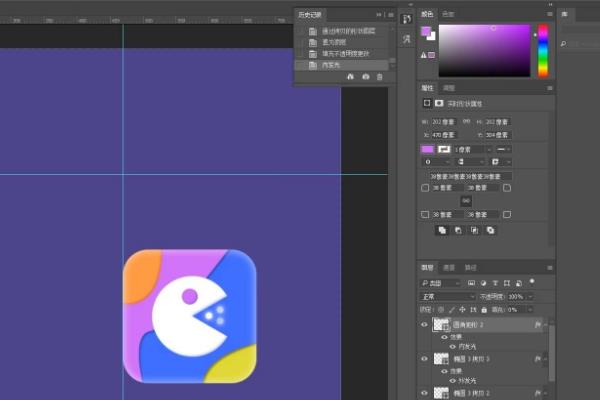The width and height of the screenshot is (600, 400).
Task: Select Exclude Overlapping Shapes path operation
Action: tap(491, 230)
